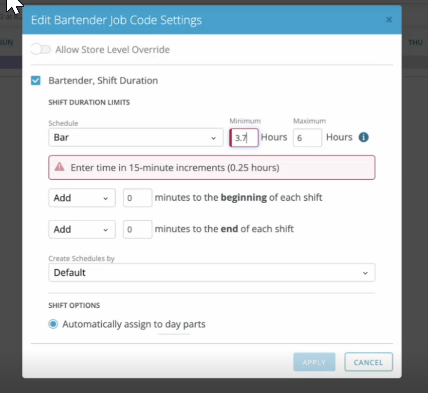Close the Edit Bartender Job Code dialog
428x393 pixels.
[389, 20]
